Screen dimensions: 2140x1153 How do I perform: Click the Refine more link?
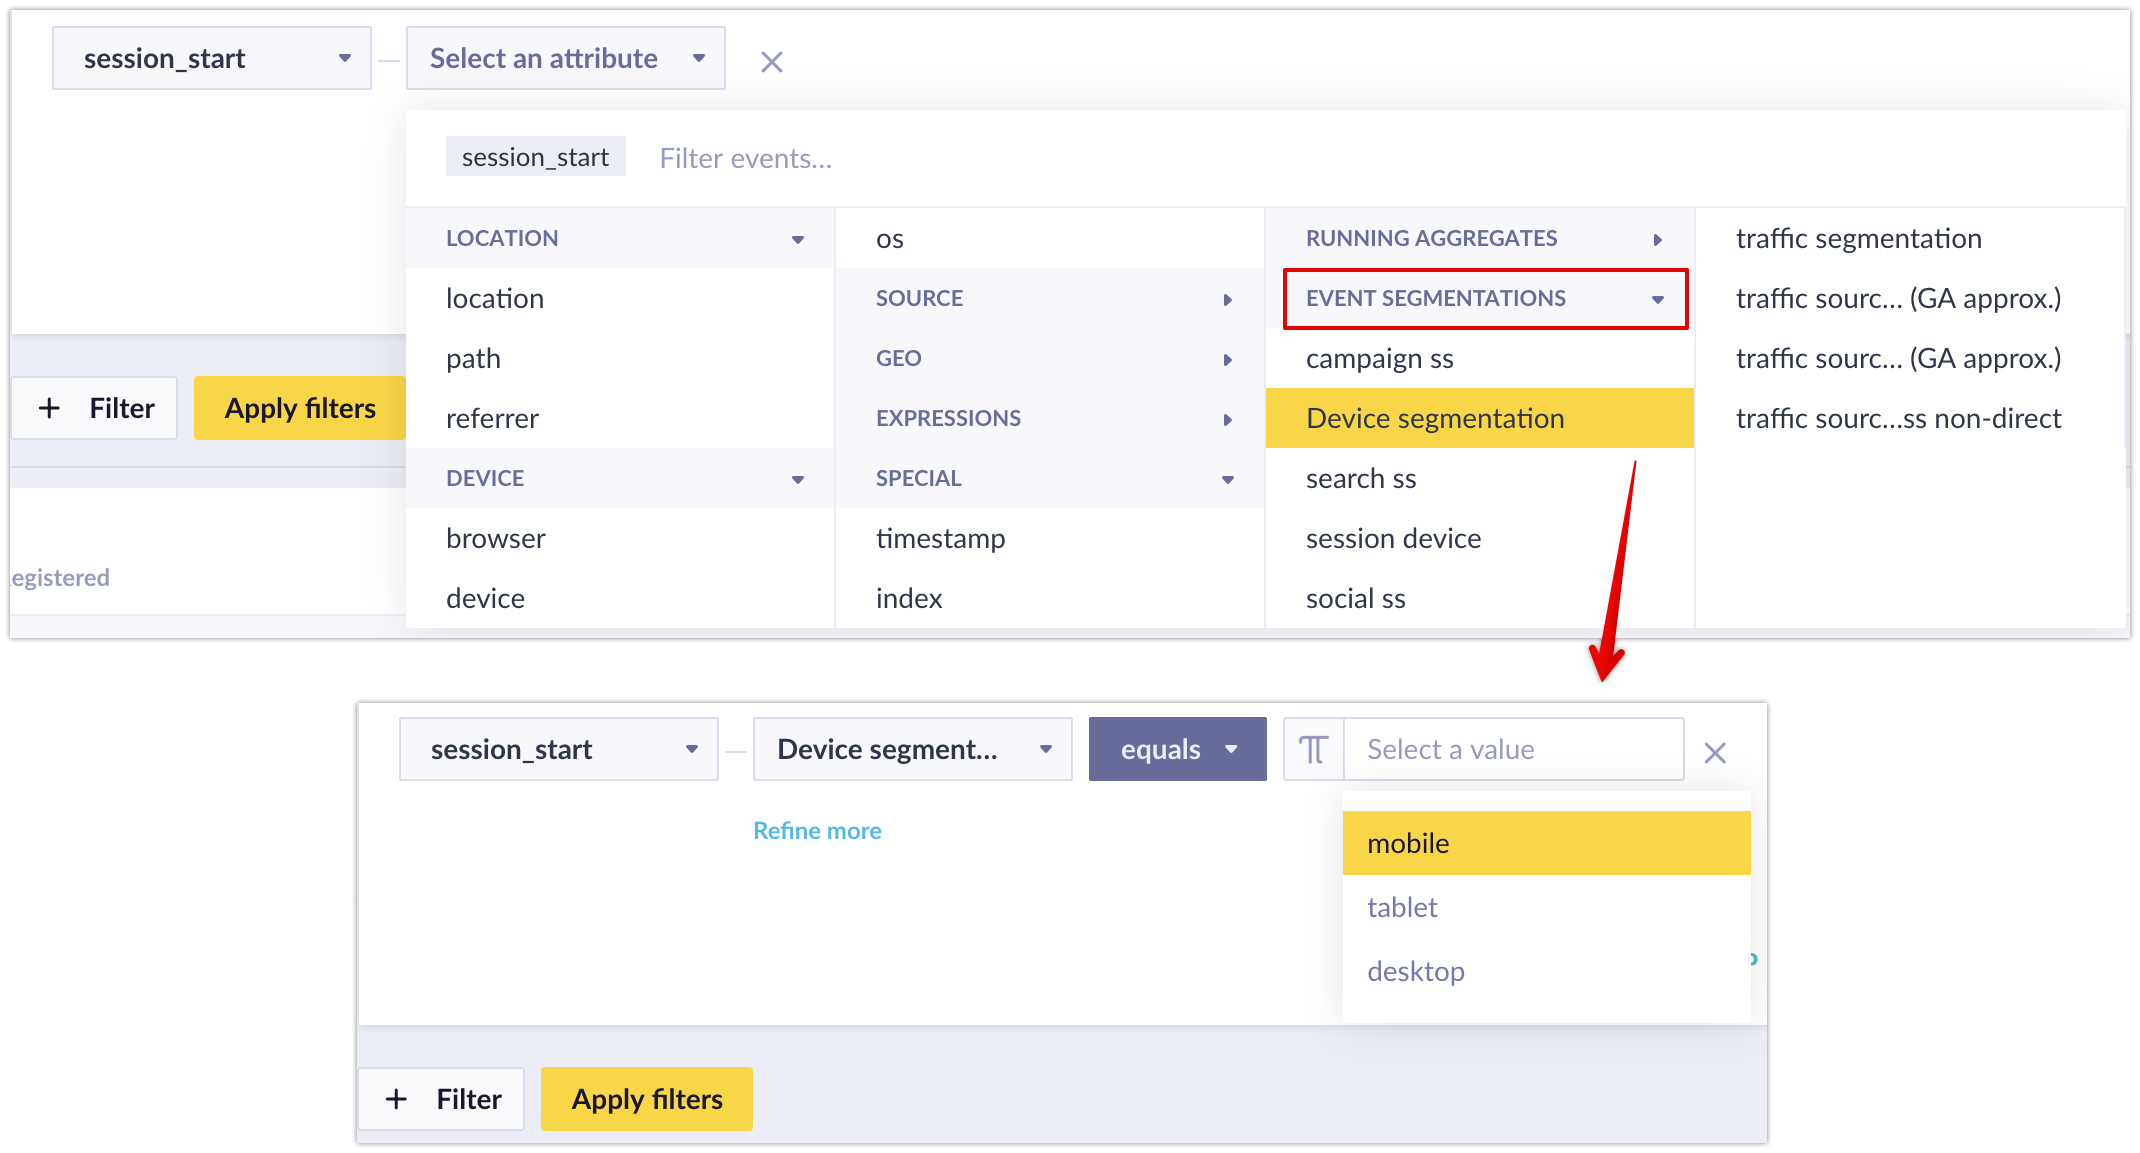click(817, 831)
